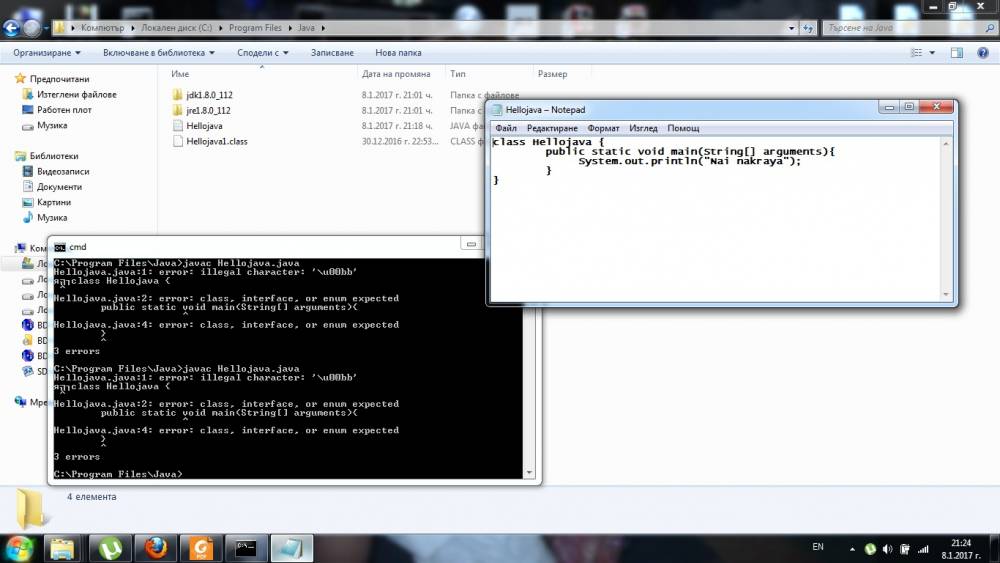Click the Explorer Back navigation arrow
The height and width of the screenshot is (563, 1000).
(11, 27)
